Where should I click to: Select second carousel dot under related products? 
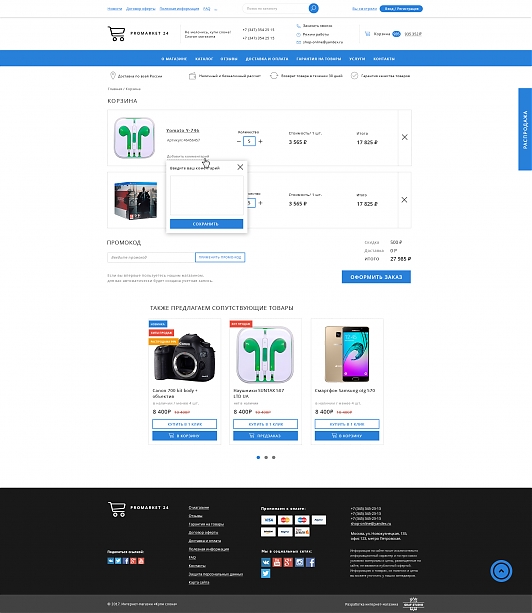coord(266,457)
